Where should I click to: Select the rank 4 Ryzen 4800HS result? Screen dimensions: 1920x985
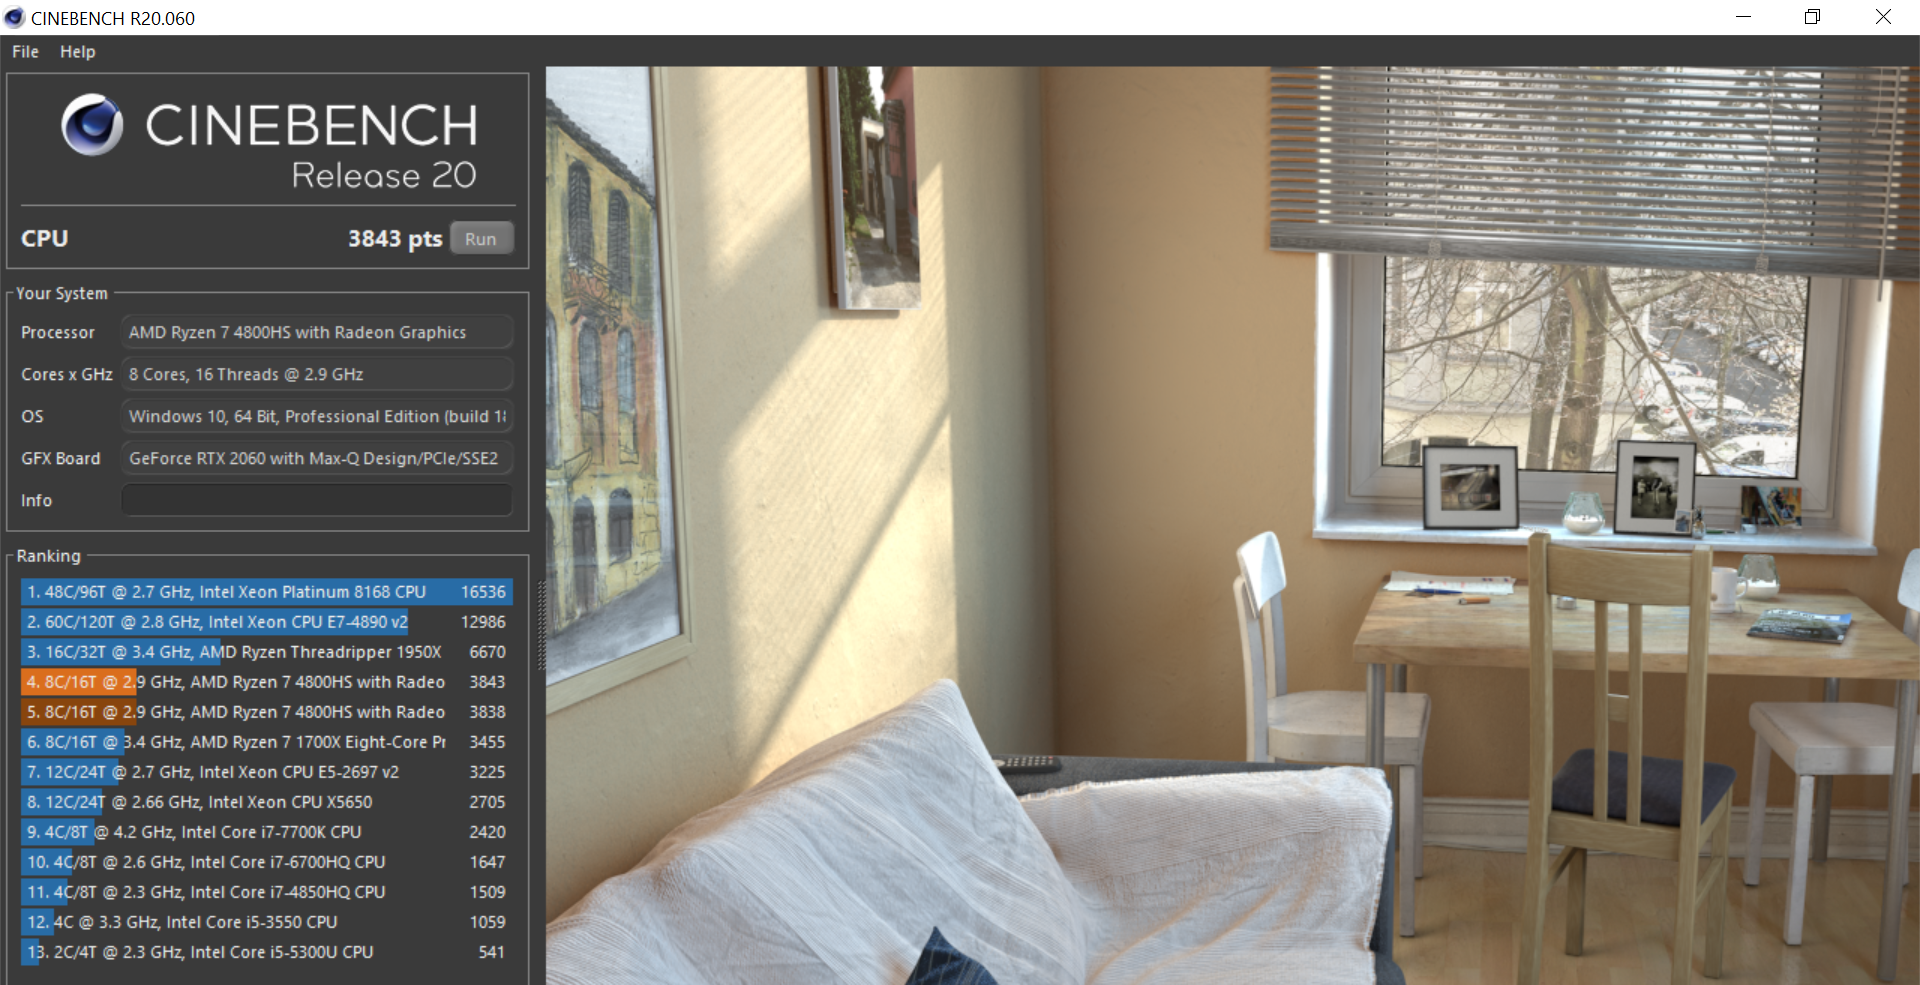click(x=266, y=682)
